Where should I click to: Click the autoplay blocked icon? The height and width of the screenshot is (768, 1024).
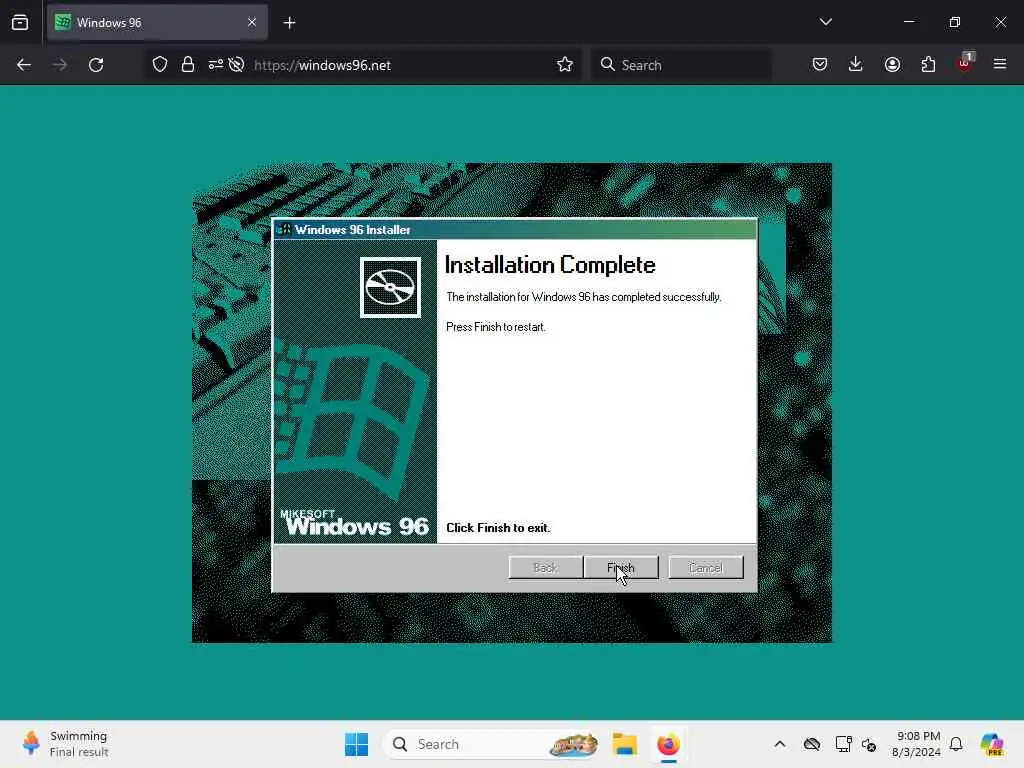click(x=237, y=65)
